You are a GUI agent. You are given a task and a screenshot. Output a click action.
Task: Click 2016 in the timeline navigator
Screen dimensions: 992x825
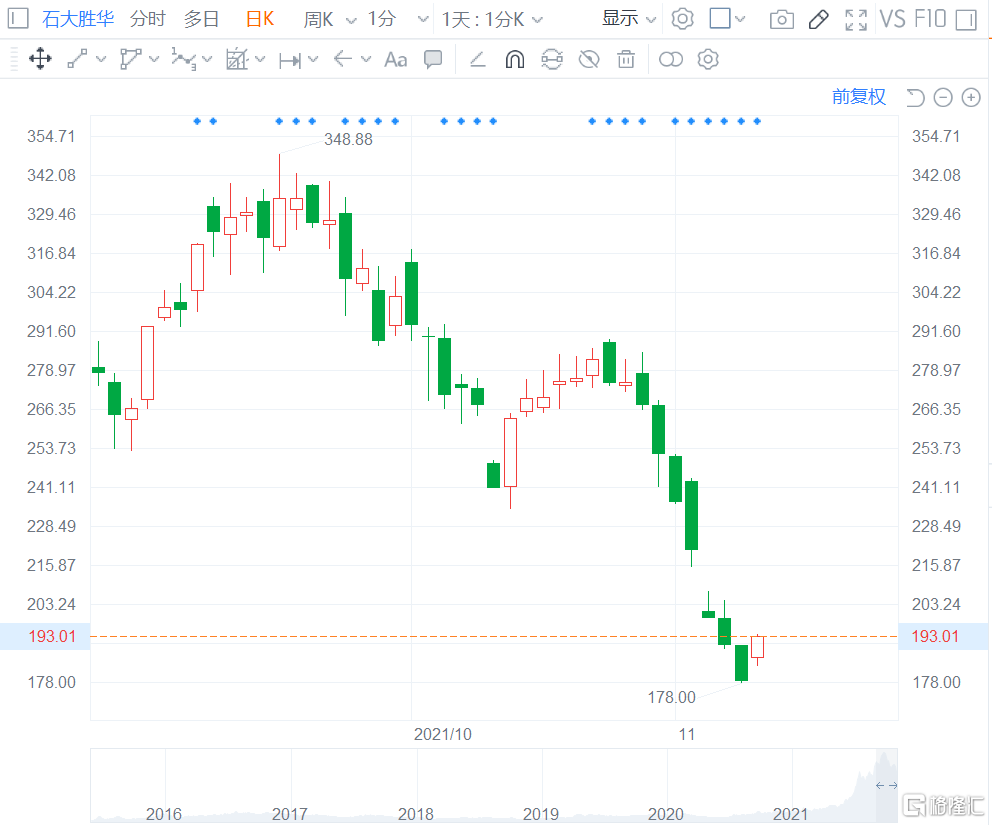click(164, 814)
